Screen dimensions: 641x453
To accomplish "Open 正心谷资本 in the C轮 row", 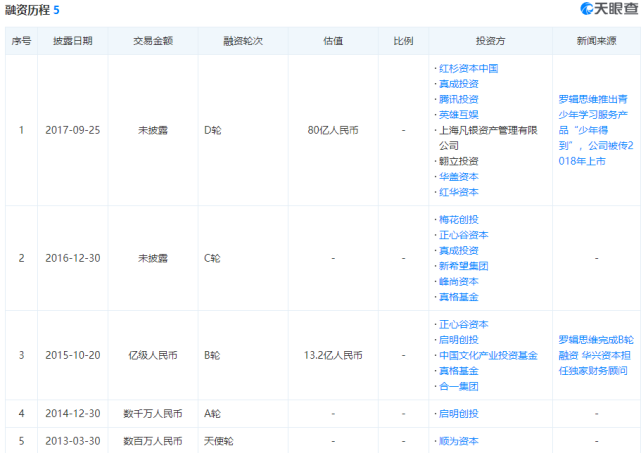I will 464,235.
